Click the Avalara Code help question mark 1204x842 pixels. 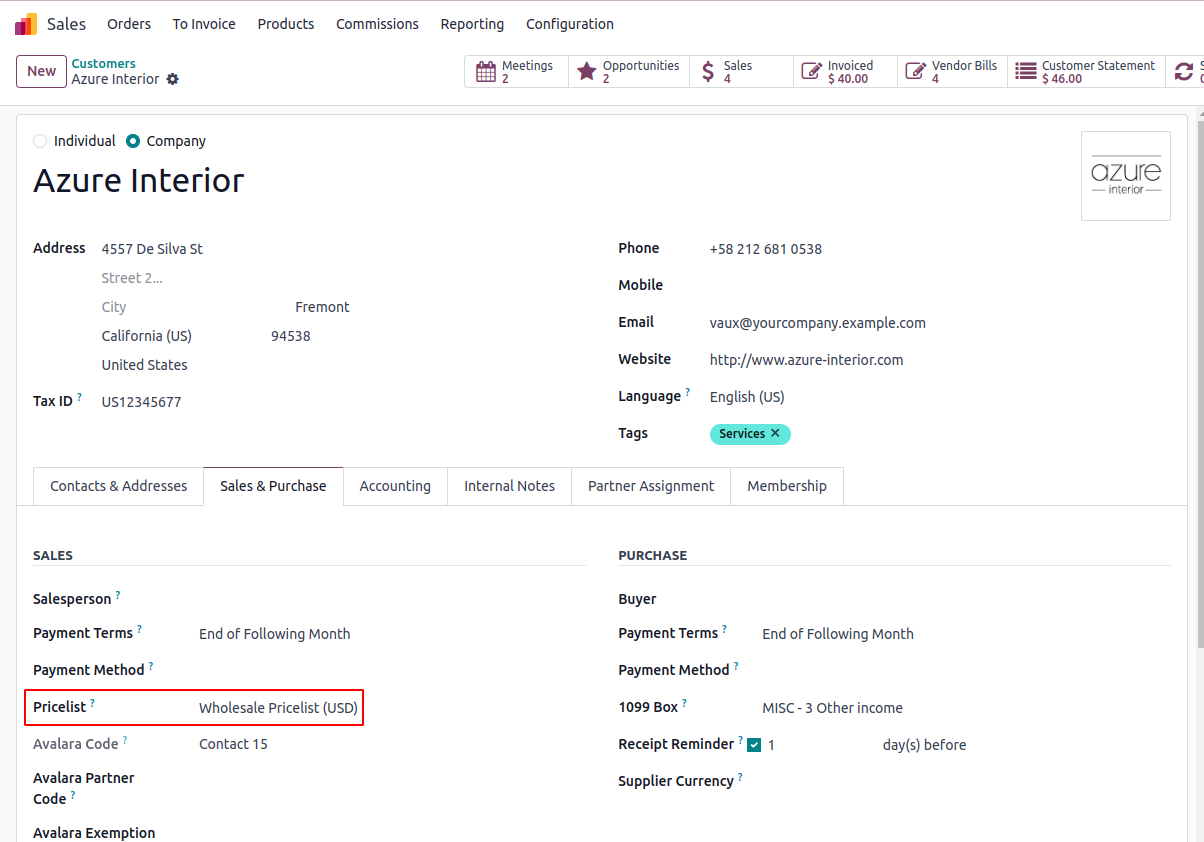click(126, 740)
